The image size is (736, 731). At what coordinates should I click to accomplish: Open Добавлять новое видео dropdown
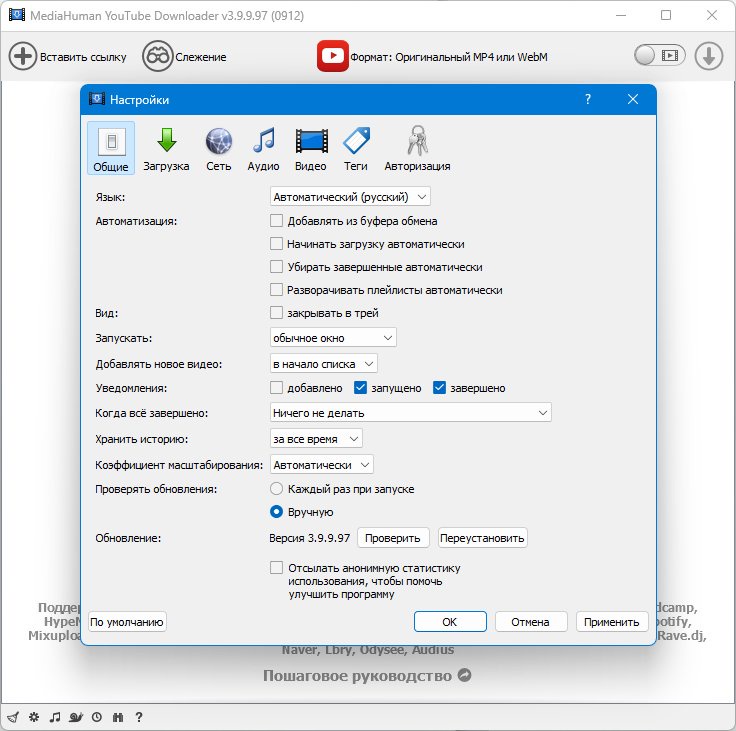323,364
